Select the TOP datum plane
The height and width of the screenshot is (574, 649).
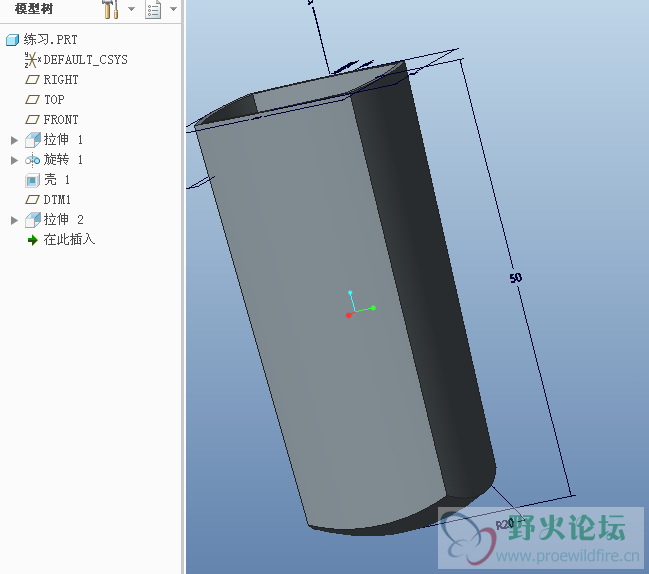[x=53, y=100]
